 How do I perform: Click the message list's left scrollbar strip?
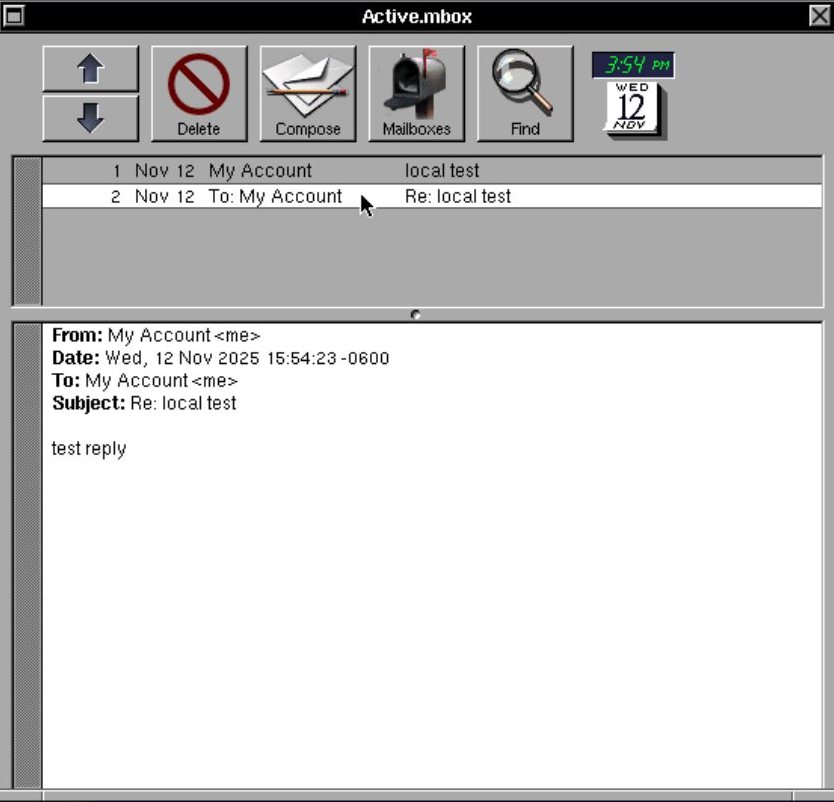point(27,230)
